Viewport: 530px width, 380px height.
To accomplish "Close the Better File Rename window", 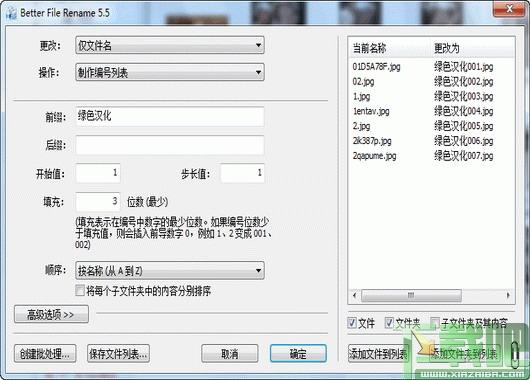I will pos(509,9).
